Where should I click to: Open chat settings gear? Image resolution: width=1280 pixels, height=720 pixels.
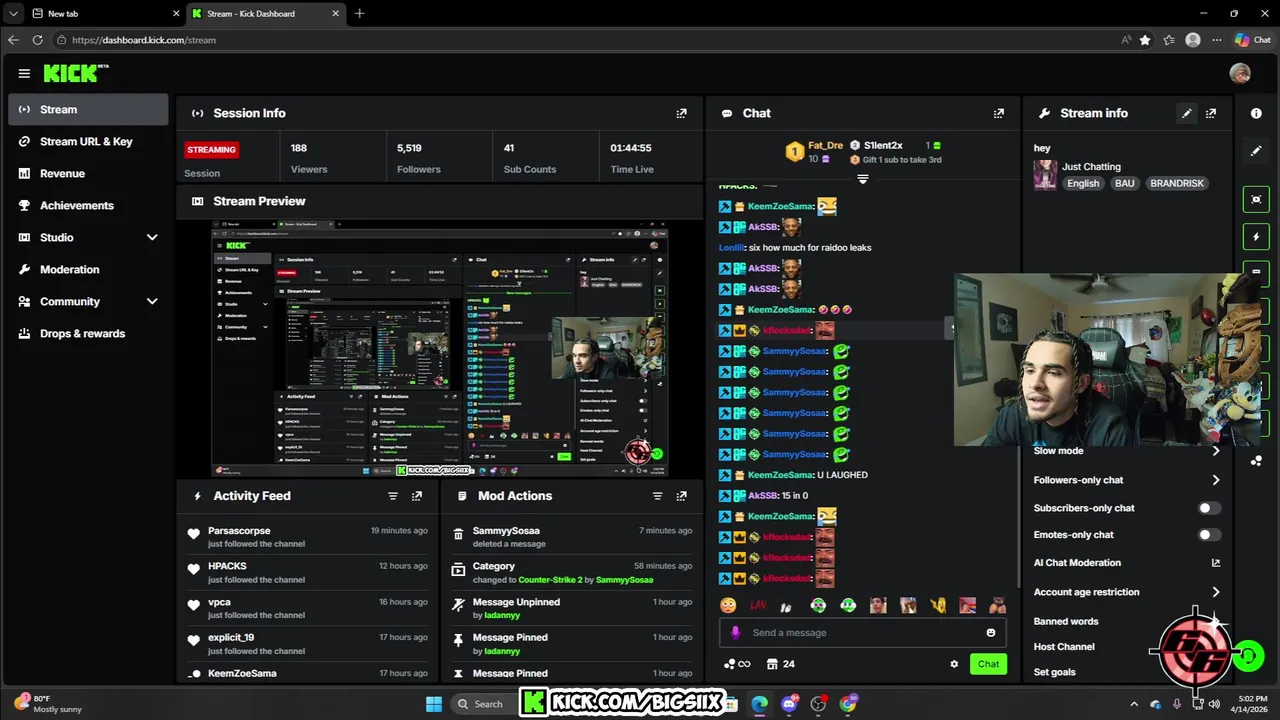tap(954, 664)
